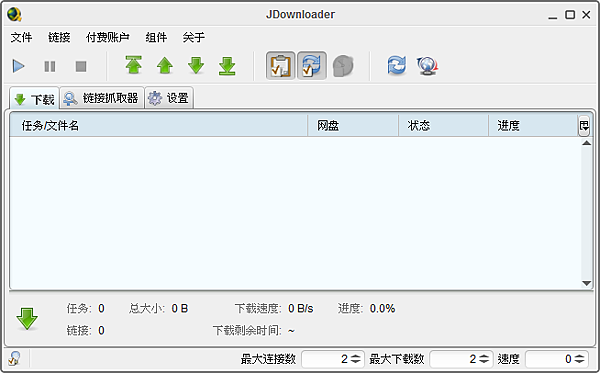The image size is (600, 373).
Task: Sort by 任务/文件名 column header
Action: 158,125
